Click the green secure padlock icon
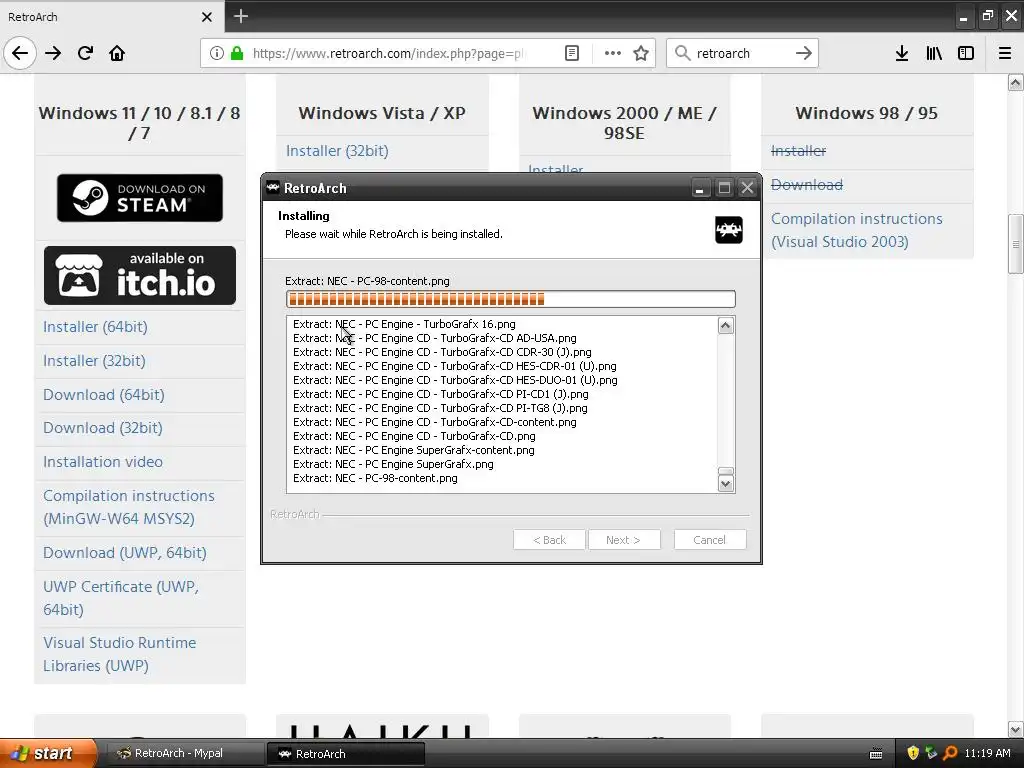The width and height of the screenshot is (1024, 768). click(237, 53)
